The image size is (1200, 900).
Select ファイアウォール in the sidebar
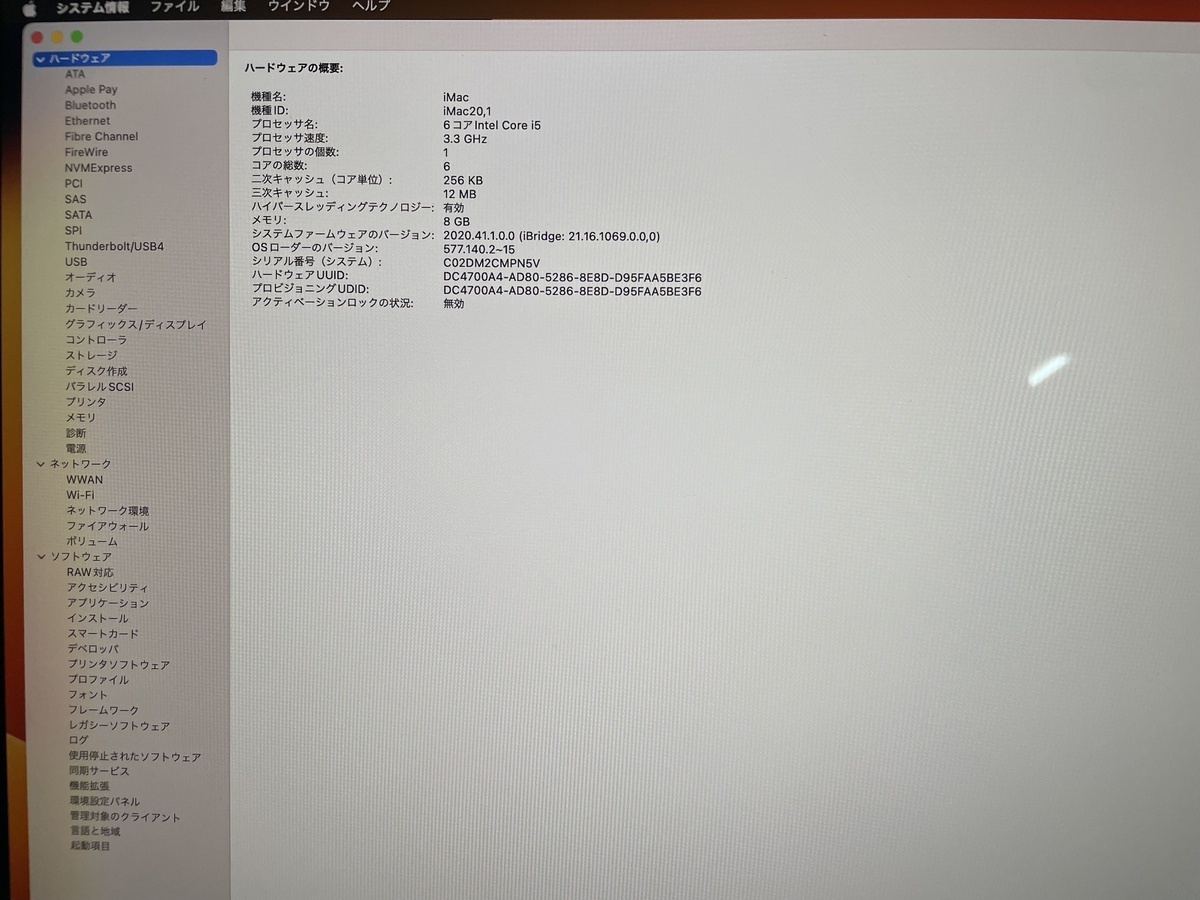[x=108, y=526]
